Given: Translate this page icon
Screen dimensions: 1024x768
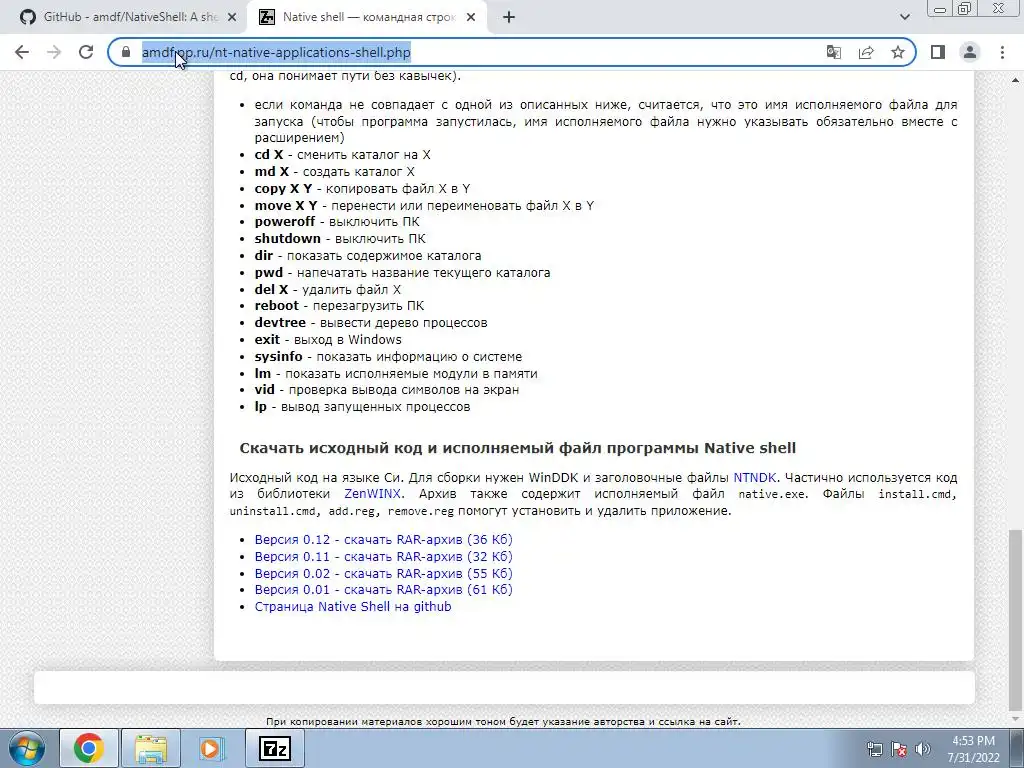Looking at the screenshot, I should pyautogui.click(x=834, y=52).
